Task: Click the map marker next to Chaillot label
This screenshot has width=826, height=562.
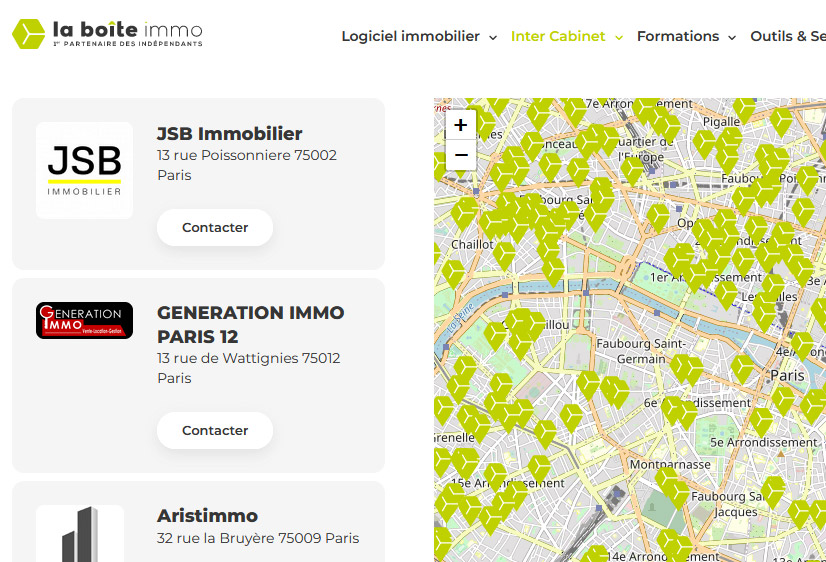Action: coord(504,256)
